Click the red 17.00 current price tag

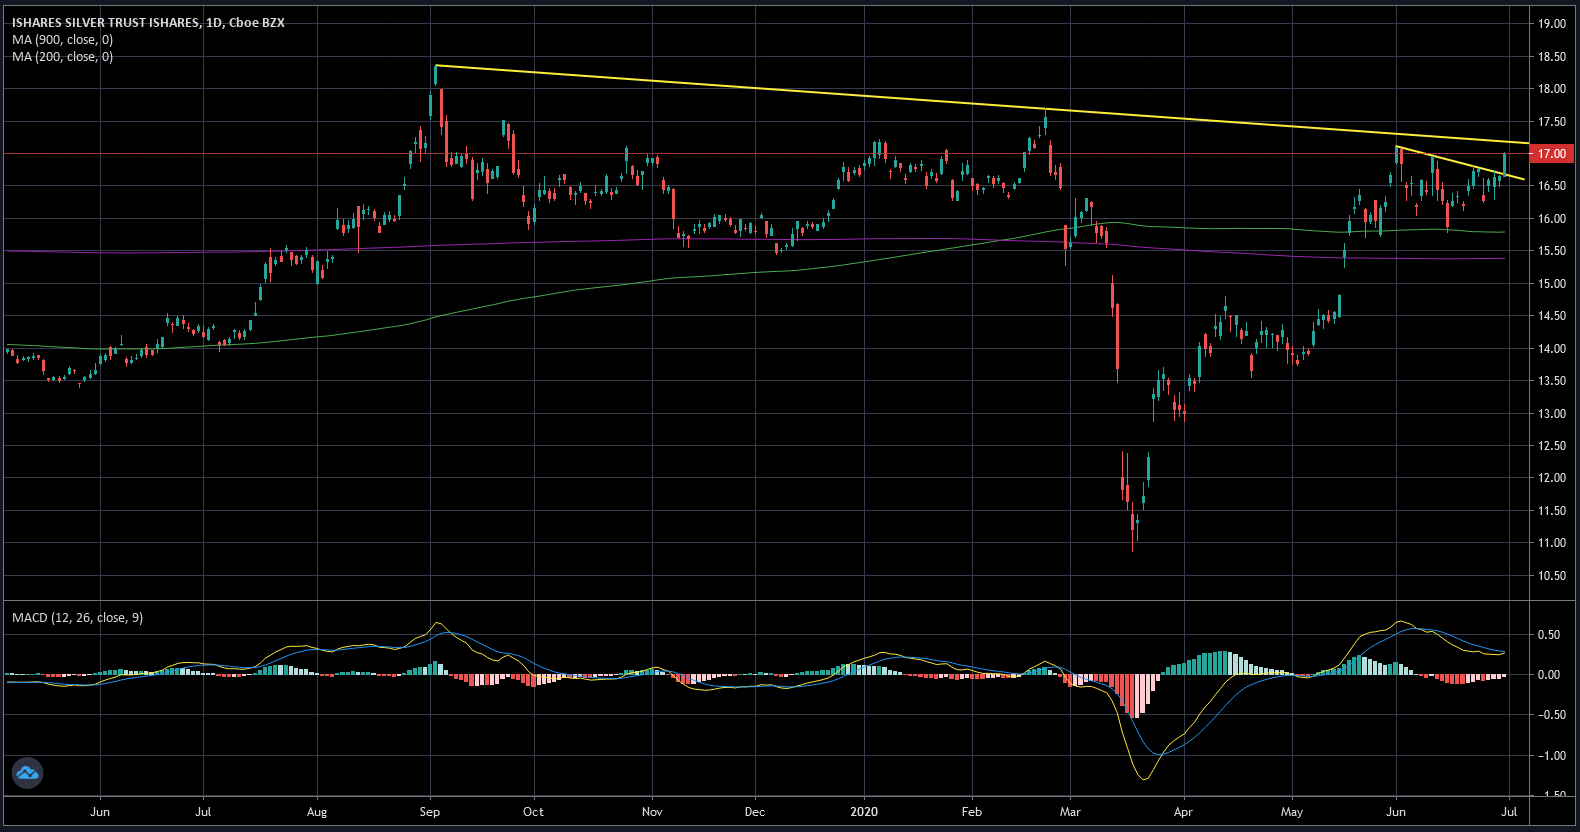click(1552, 154)
